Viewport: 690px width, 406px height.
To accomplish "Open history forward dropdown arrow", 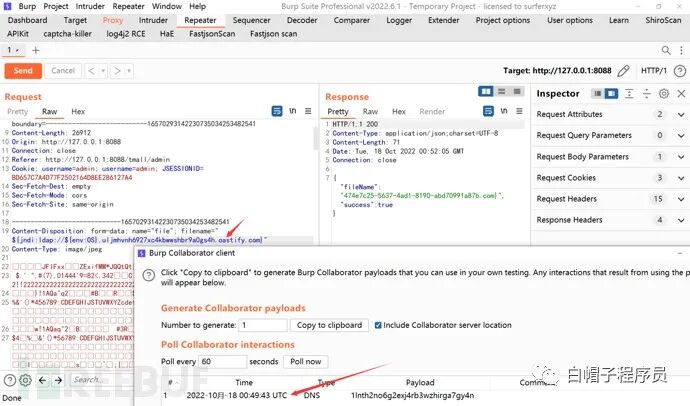I will click(129, 71).
